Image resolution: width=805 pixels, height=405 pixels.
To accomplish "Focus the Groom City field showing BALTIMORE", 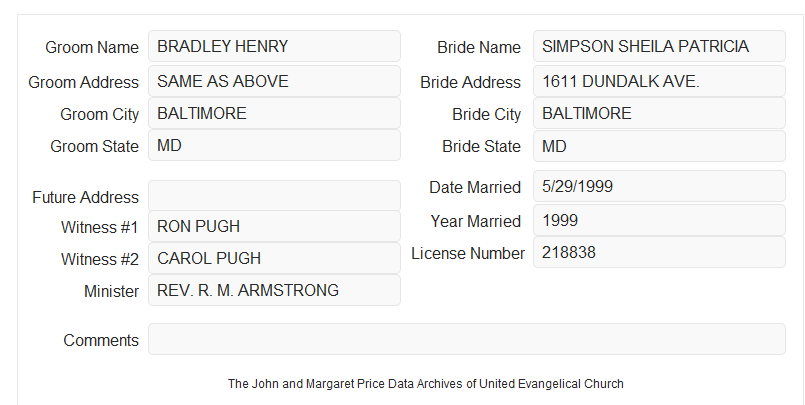I will (x=274, y=113).
